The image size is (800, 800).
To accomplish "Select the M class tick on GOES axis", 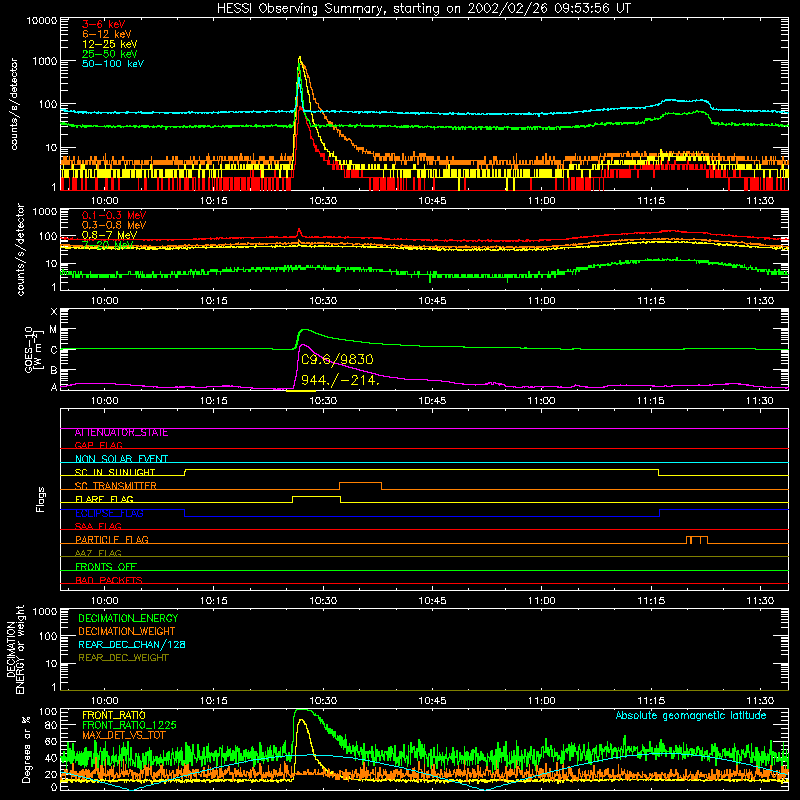I will (x=53, y=330).
